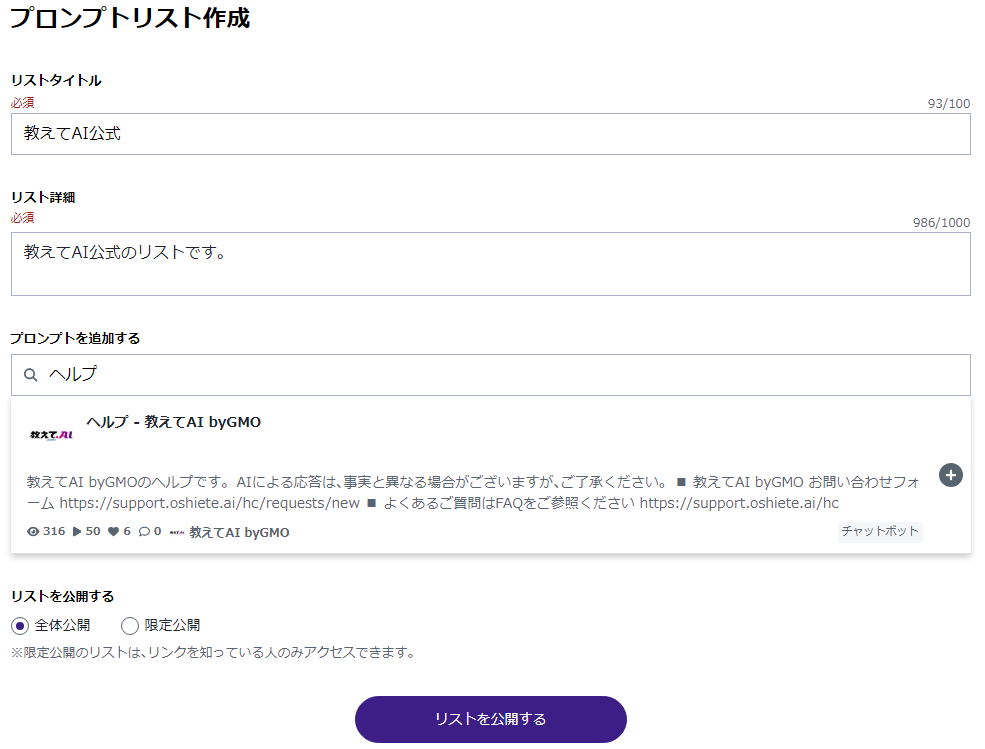The width and height of the screenshot is (985, 749).
Task: Click the リストタイトル field label
Action: pyautogui.click(x=56, y=80)
